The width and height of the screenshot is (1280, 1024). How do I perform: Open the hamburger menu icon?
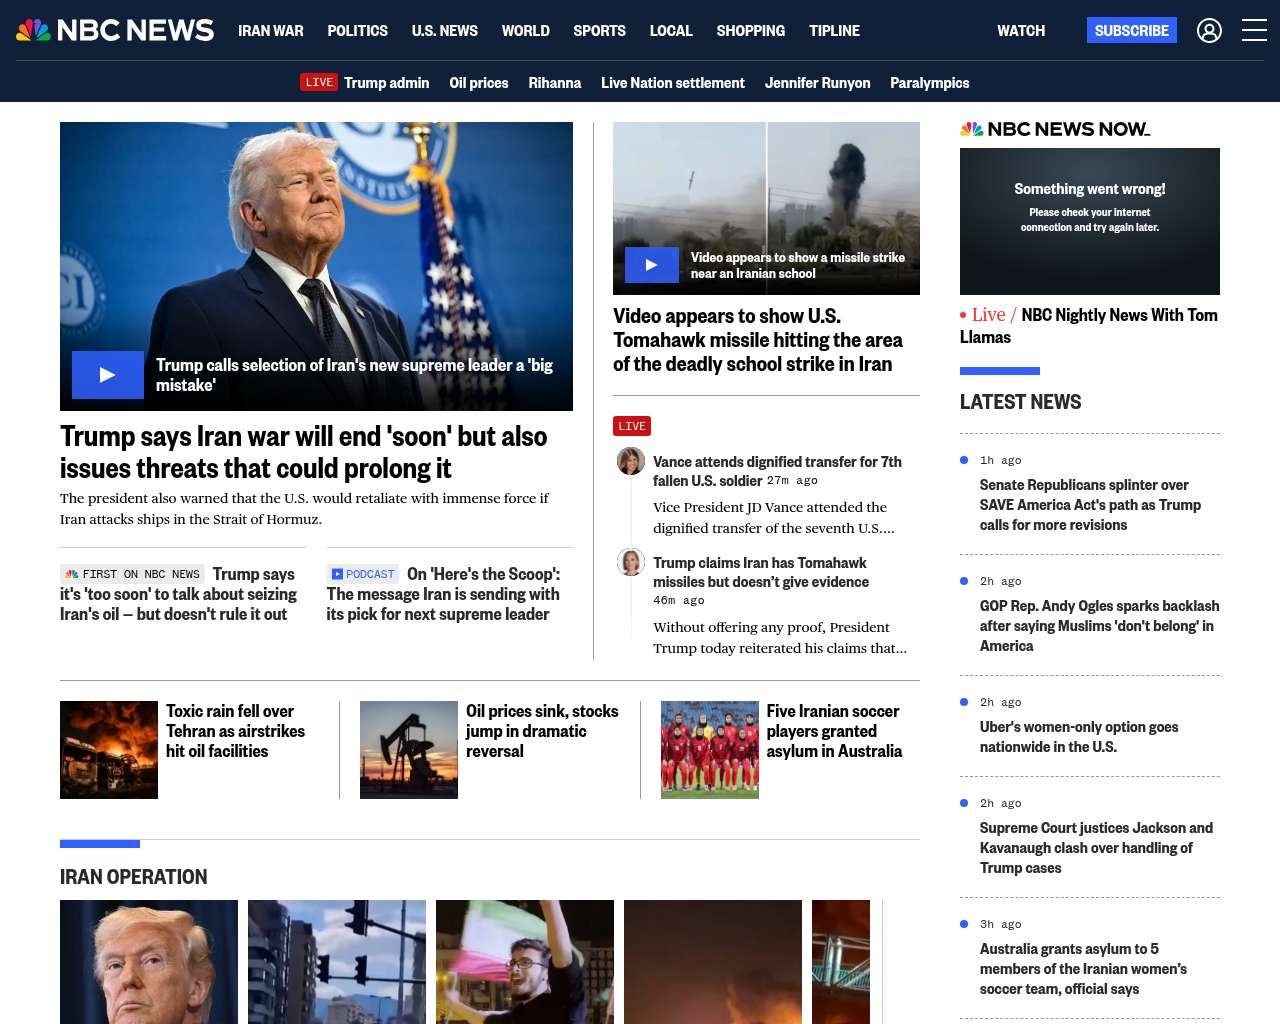point(1254,31)
